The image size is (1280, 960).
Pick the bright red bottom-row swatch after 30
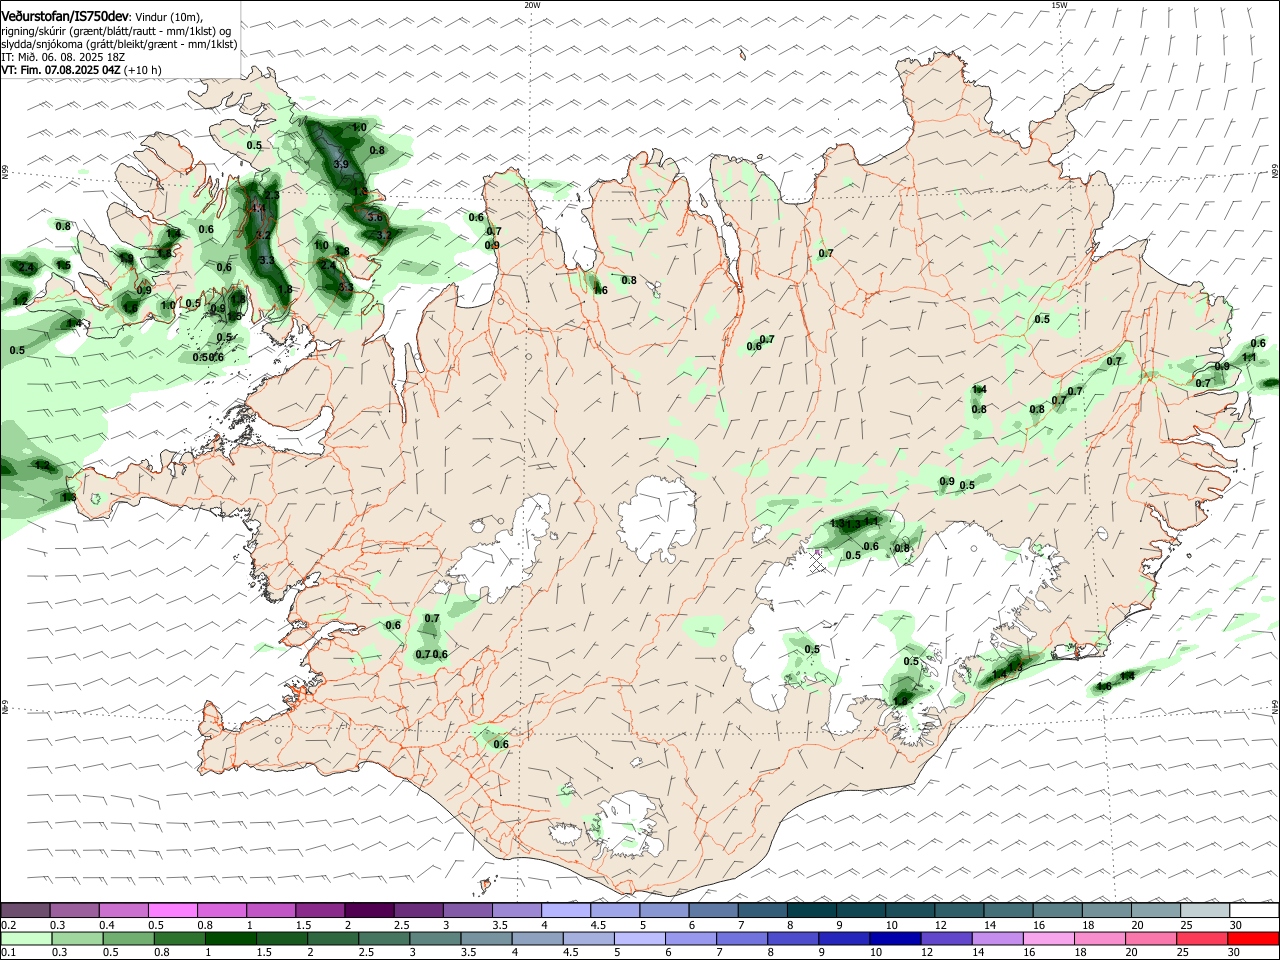point(1253,938)
